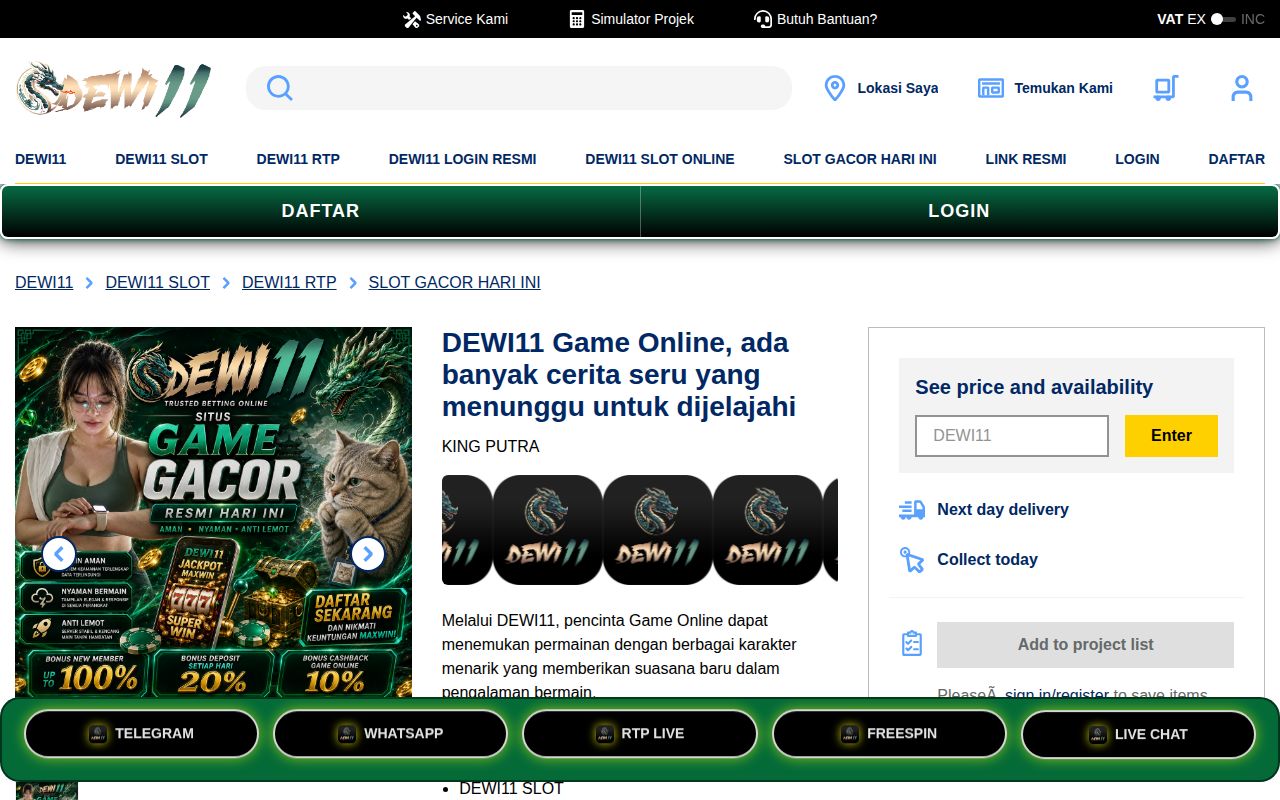Open DEWI11 LOGIN RESMI menu item
Viewport: 1280px width, 800px height.
pos(463,159)
